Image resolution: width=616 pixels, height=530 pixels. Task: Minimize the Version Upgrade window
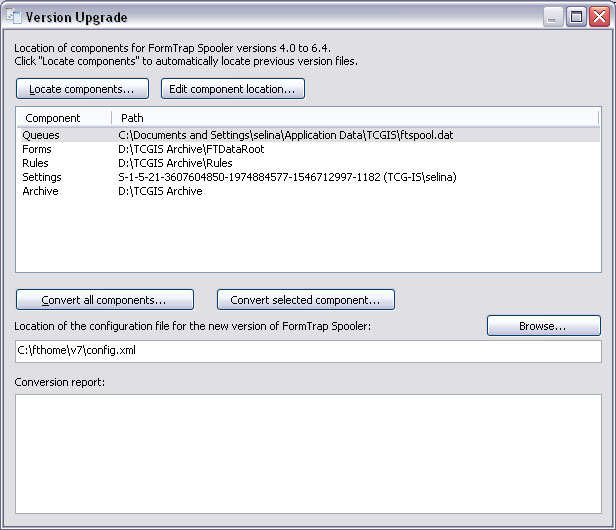pyautogui.click(x=554, y=16)
